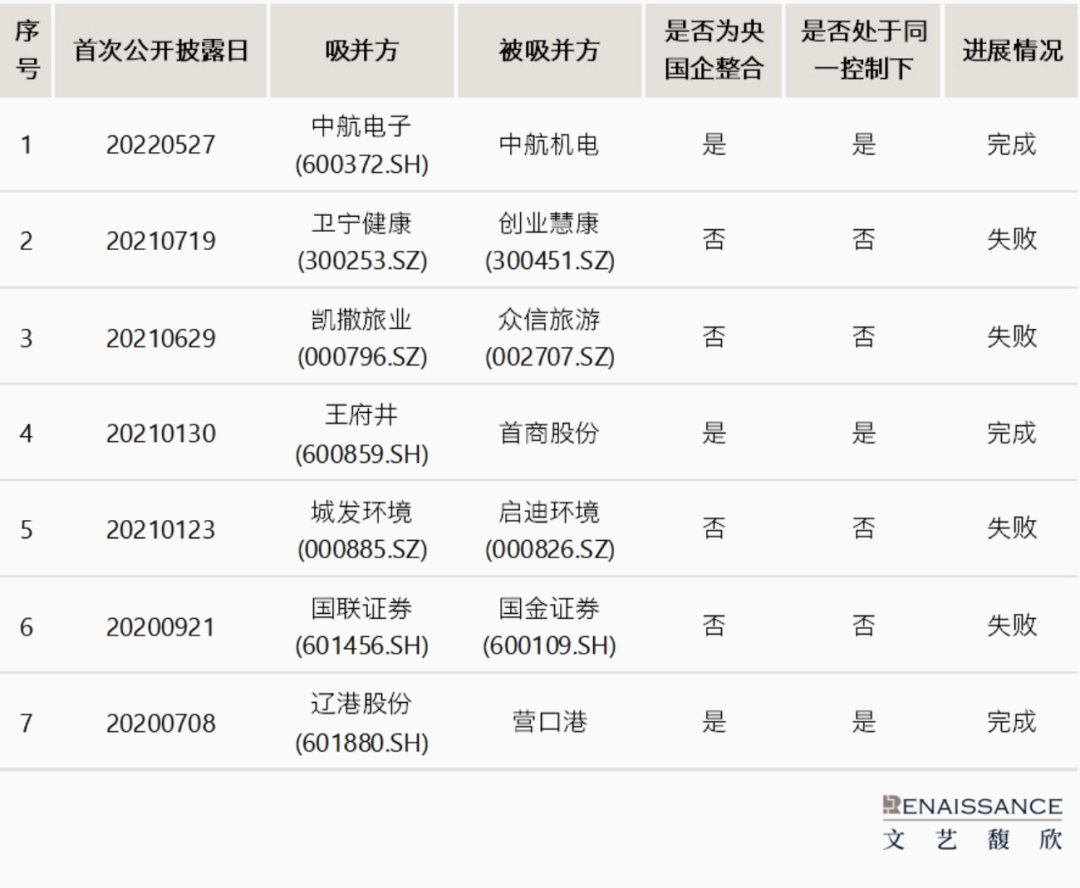Select the 国联证券 (601456.SH) cell
Image resolution: width=1080 pixels, height=888 pixels.
pos(362,626)
